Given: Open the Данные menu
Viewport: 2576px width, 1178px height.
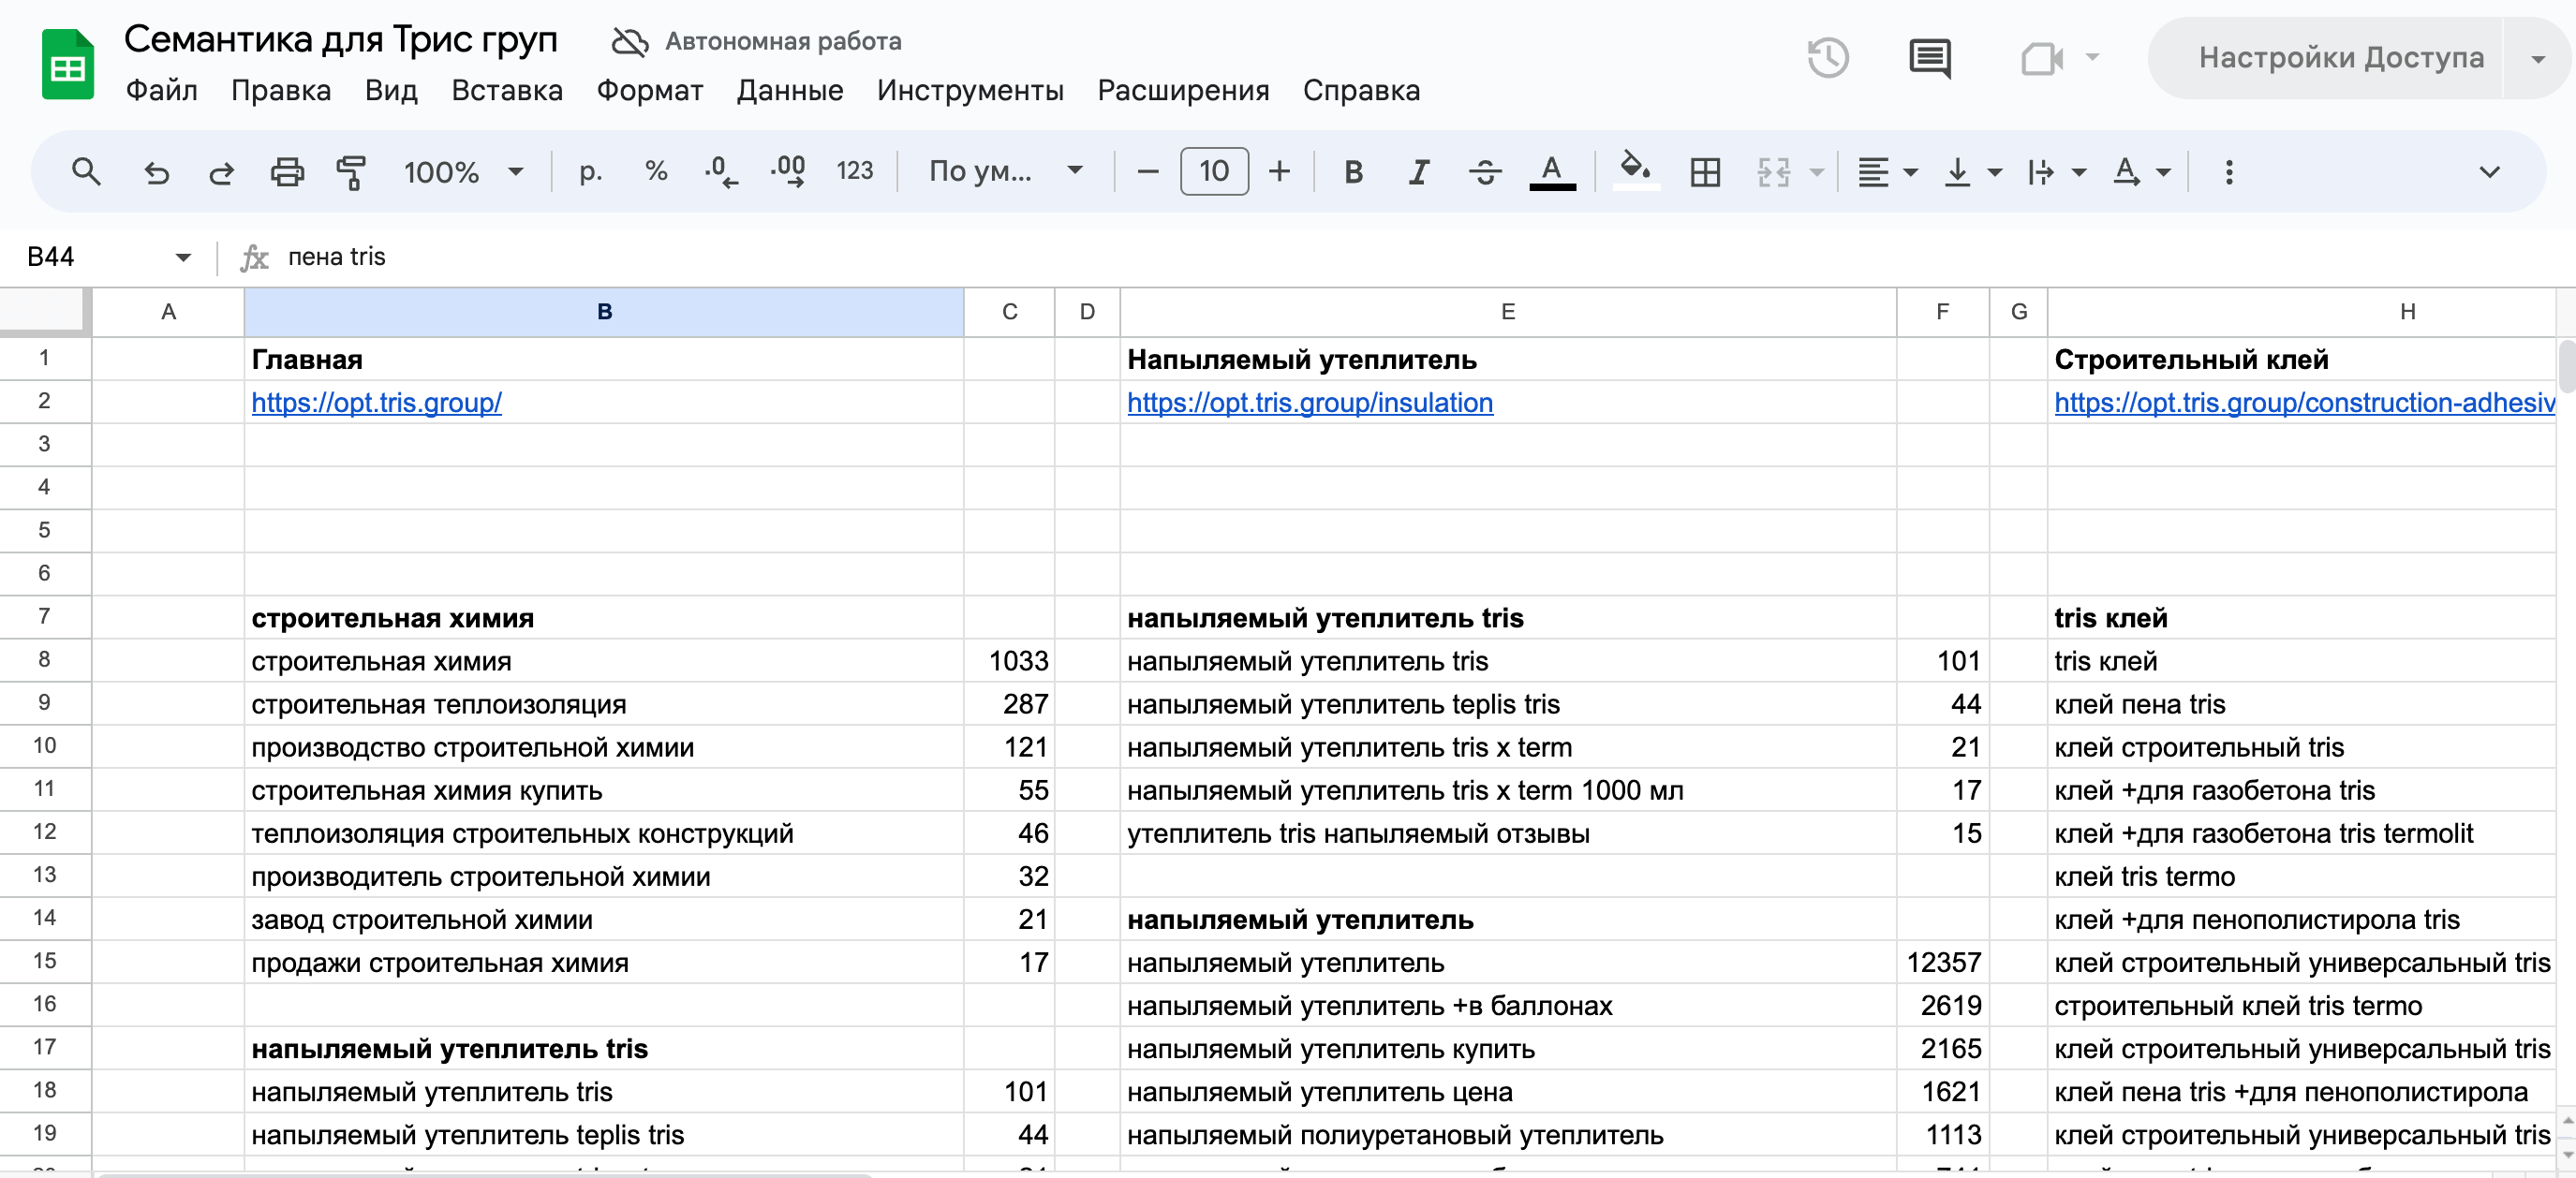Looking at the screenshot, I should [790, 90].
